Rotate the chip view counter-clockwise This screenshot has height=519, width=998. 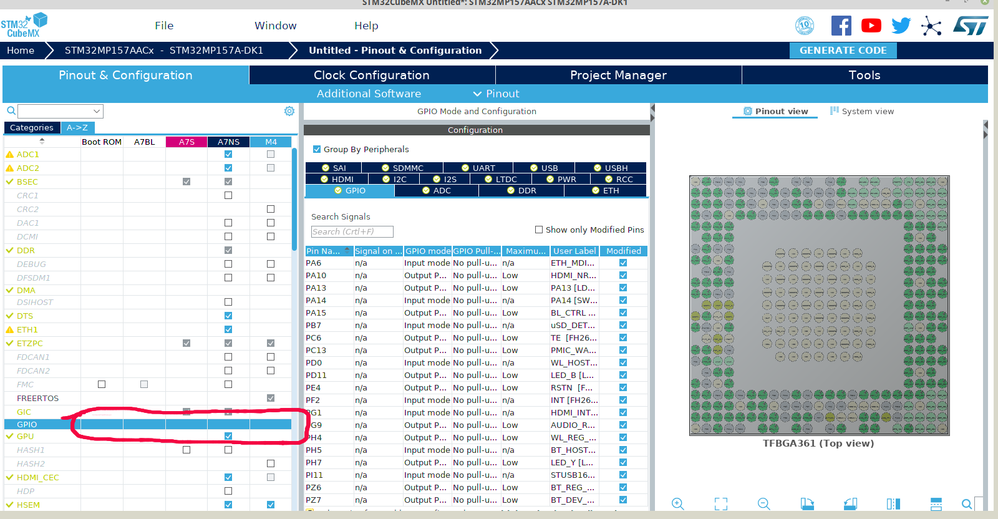[850, 504]
